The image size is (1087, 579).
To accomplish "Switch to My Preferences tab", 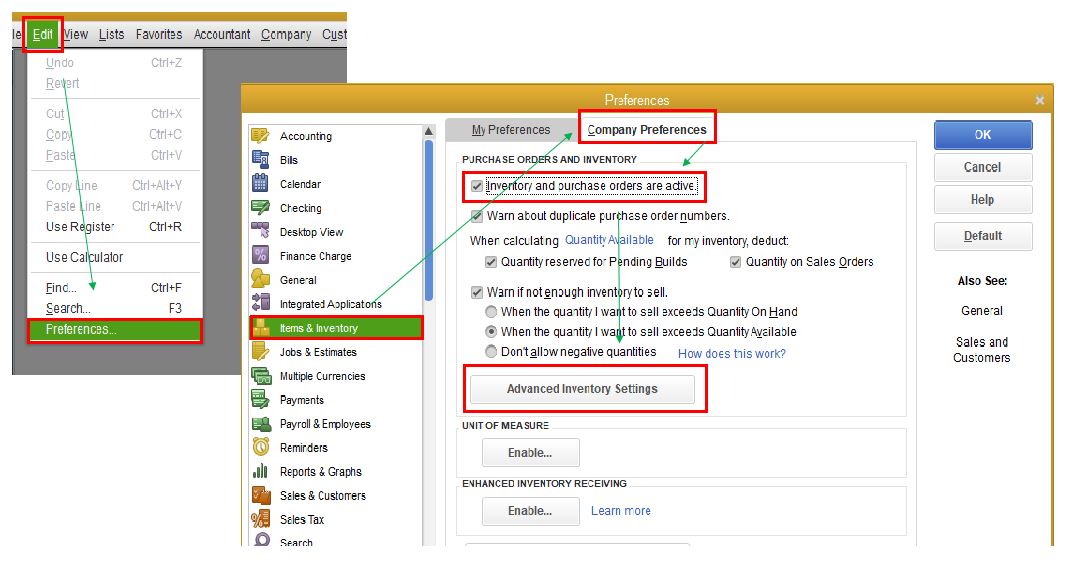I will click(x=511, y=130).
